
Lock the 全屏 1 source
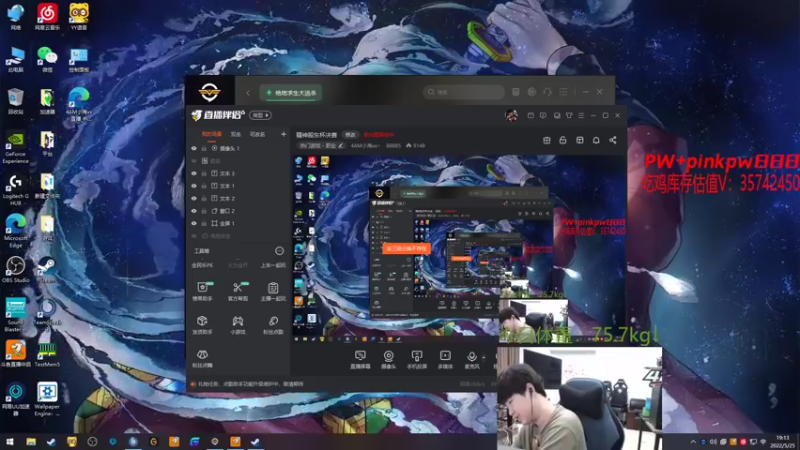click(x=204, y=223)
